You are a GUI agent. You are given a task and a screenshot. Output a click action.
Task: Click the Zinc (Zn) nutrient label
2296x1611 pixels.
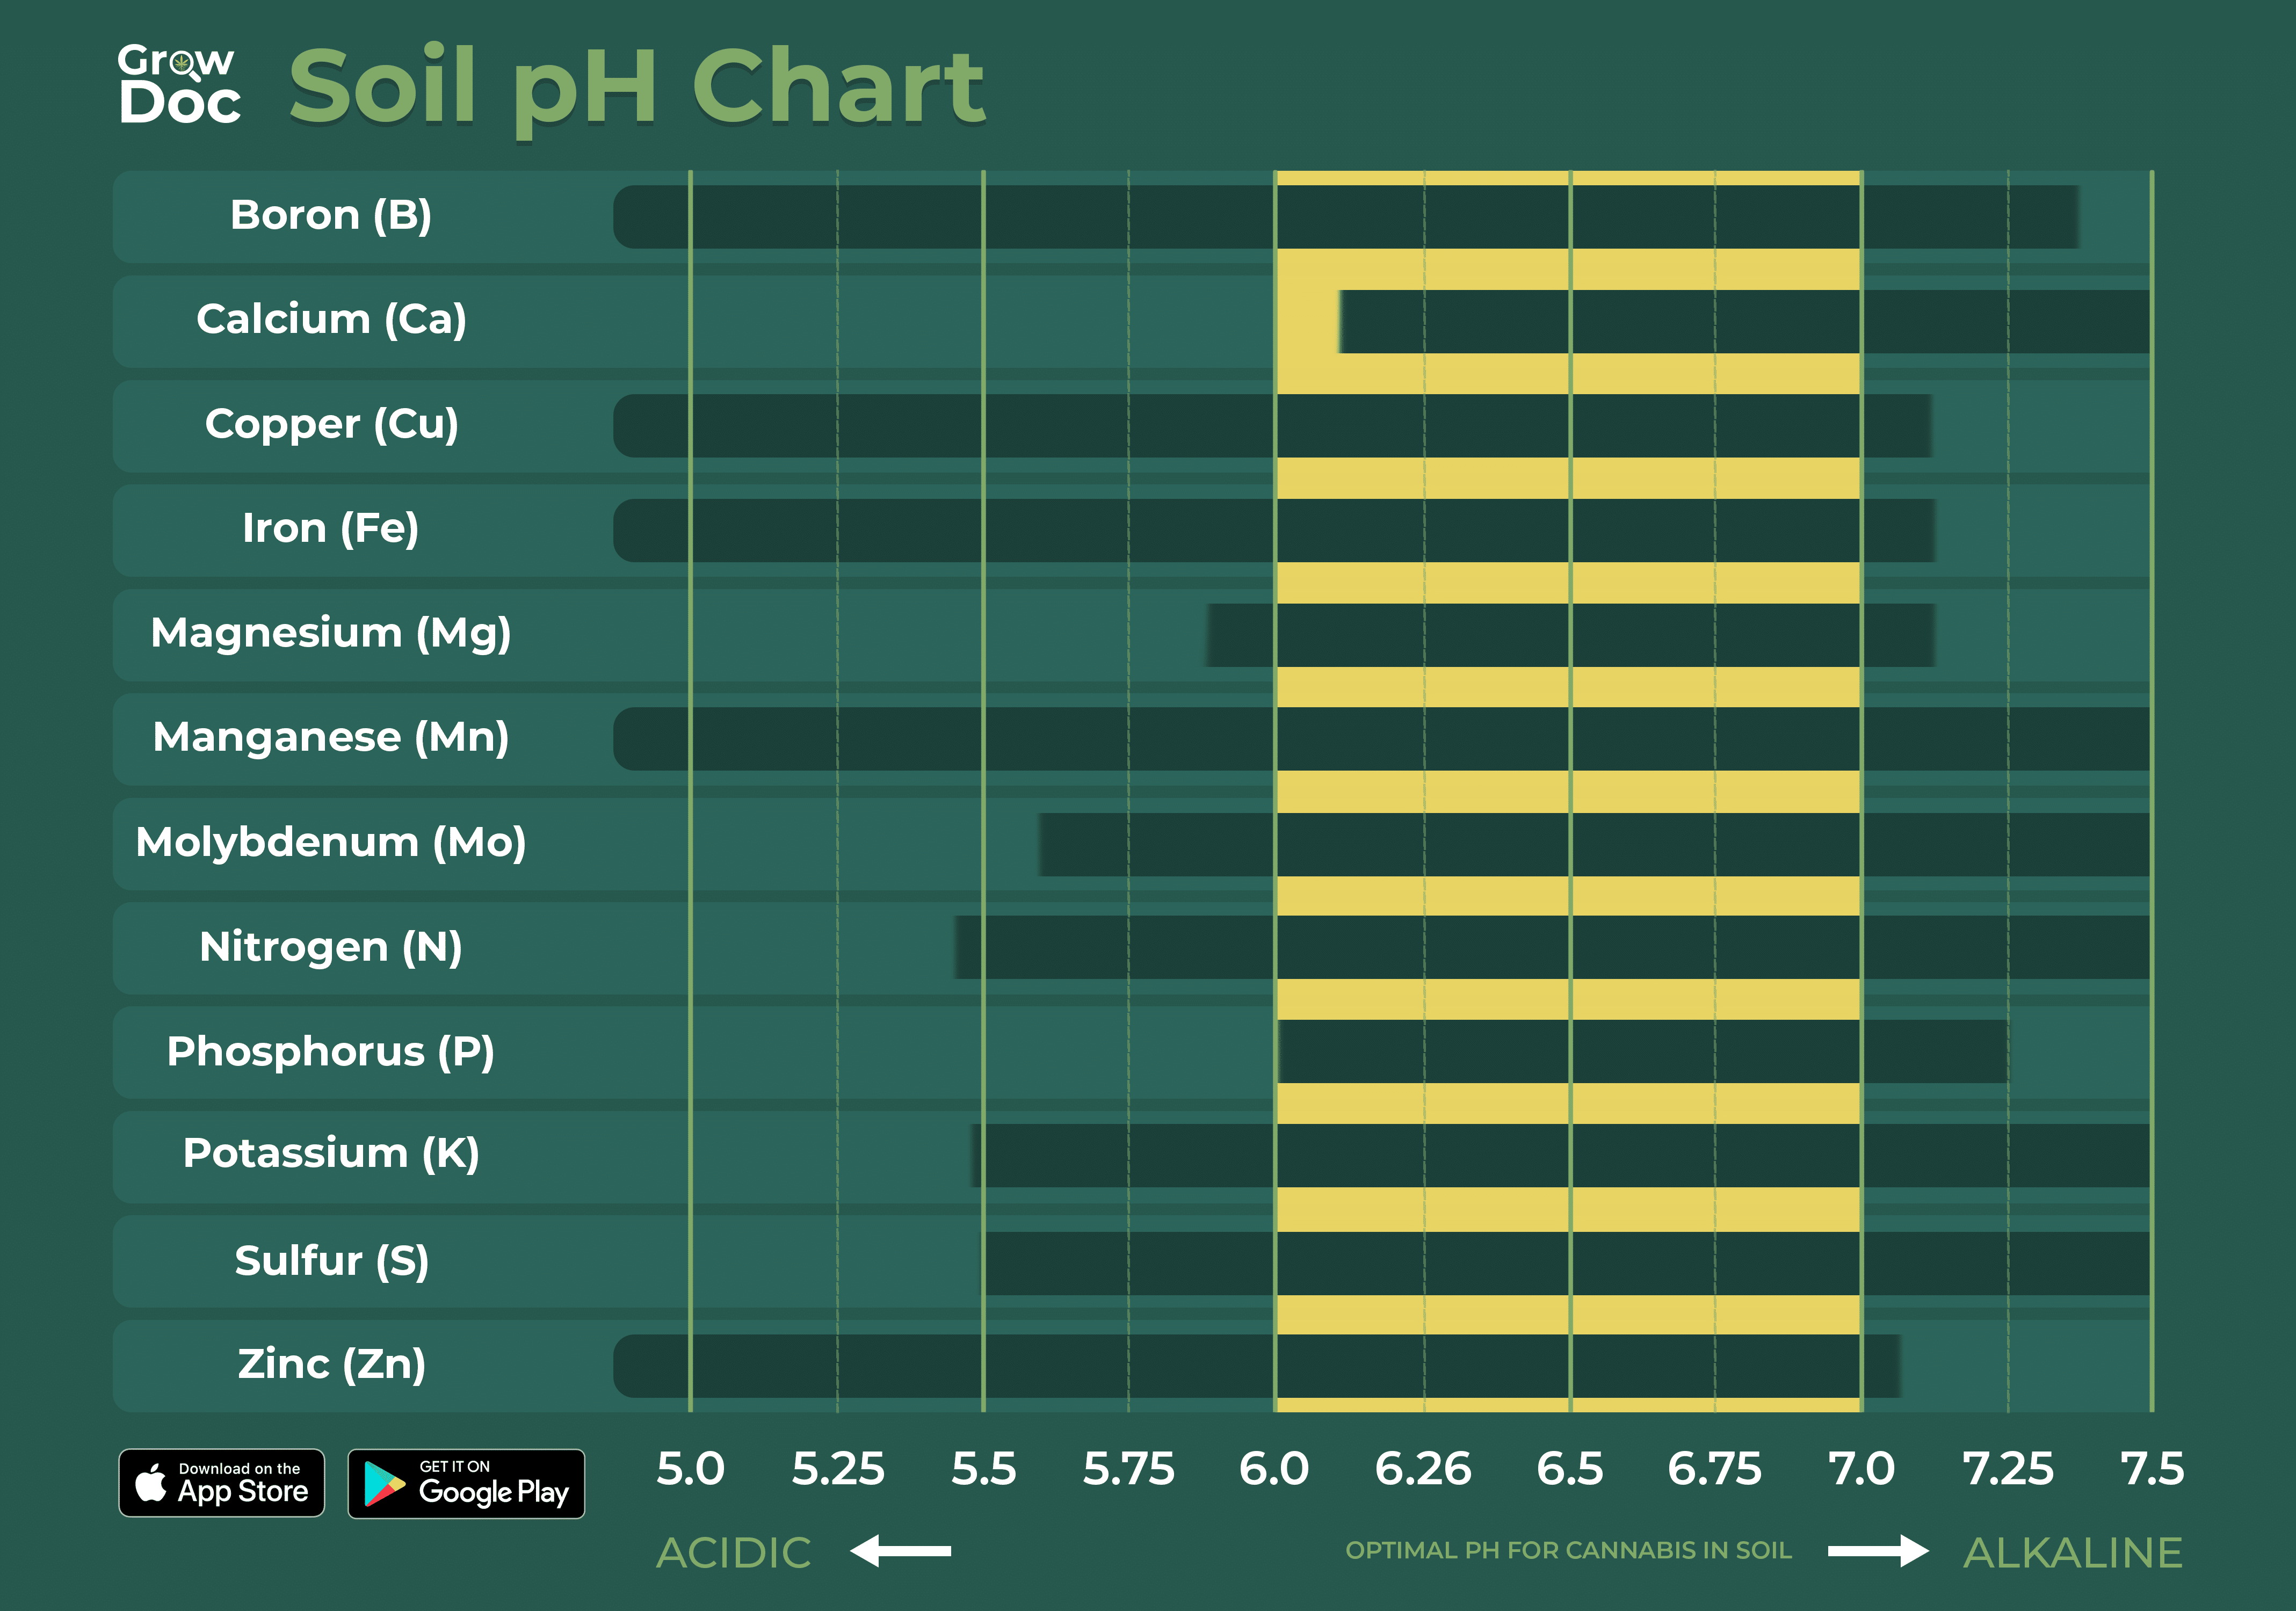331,1364
